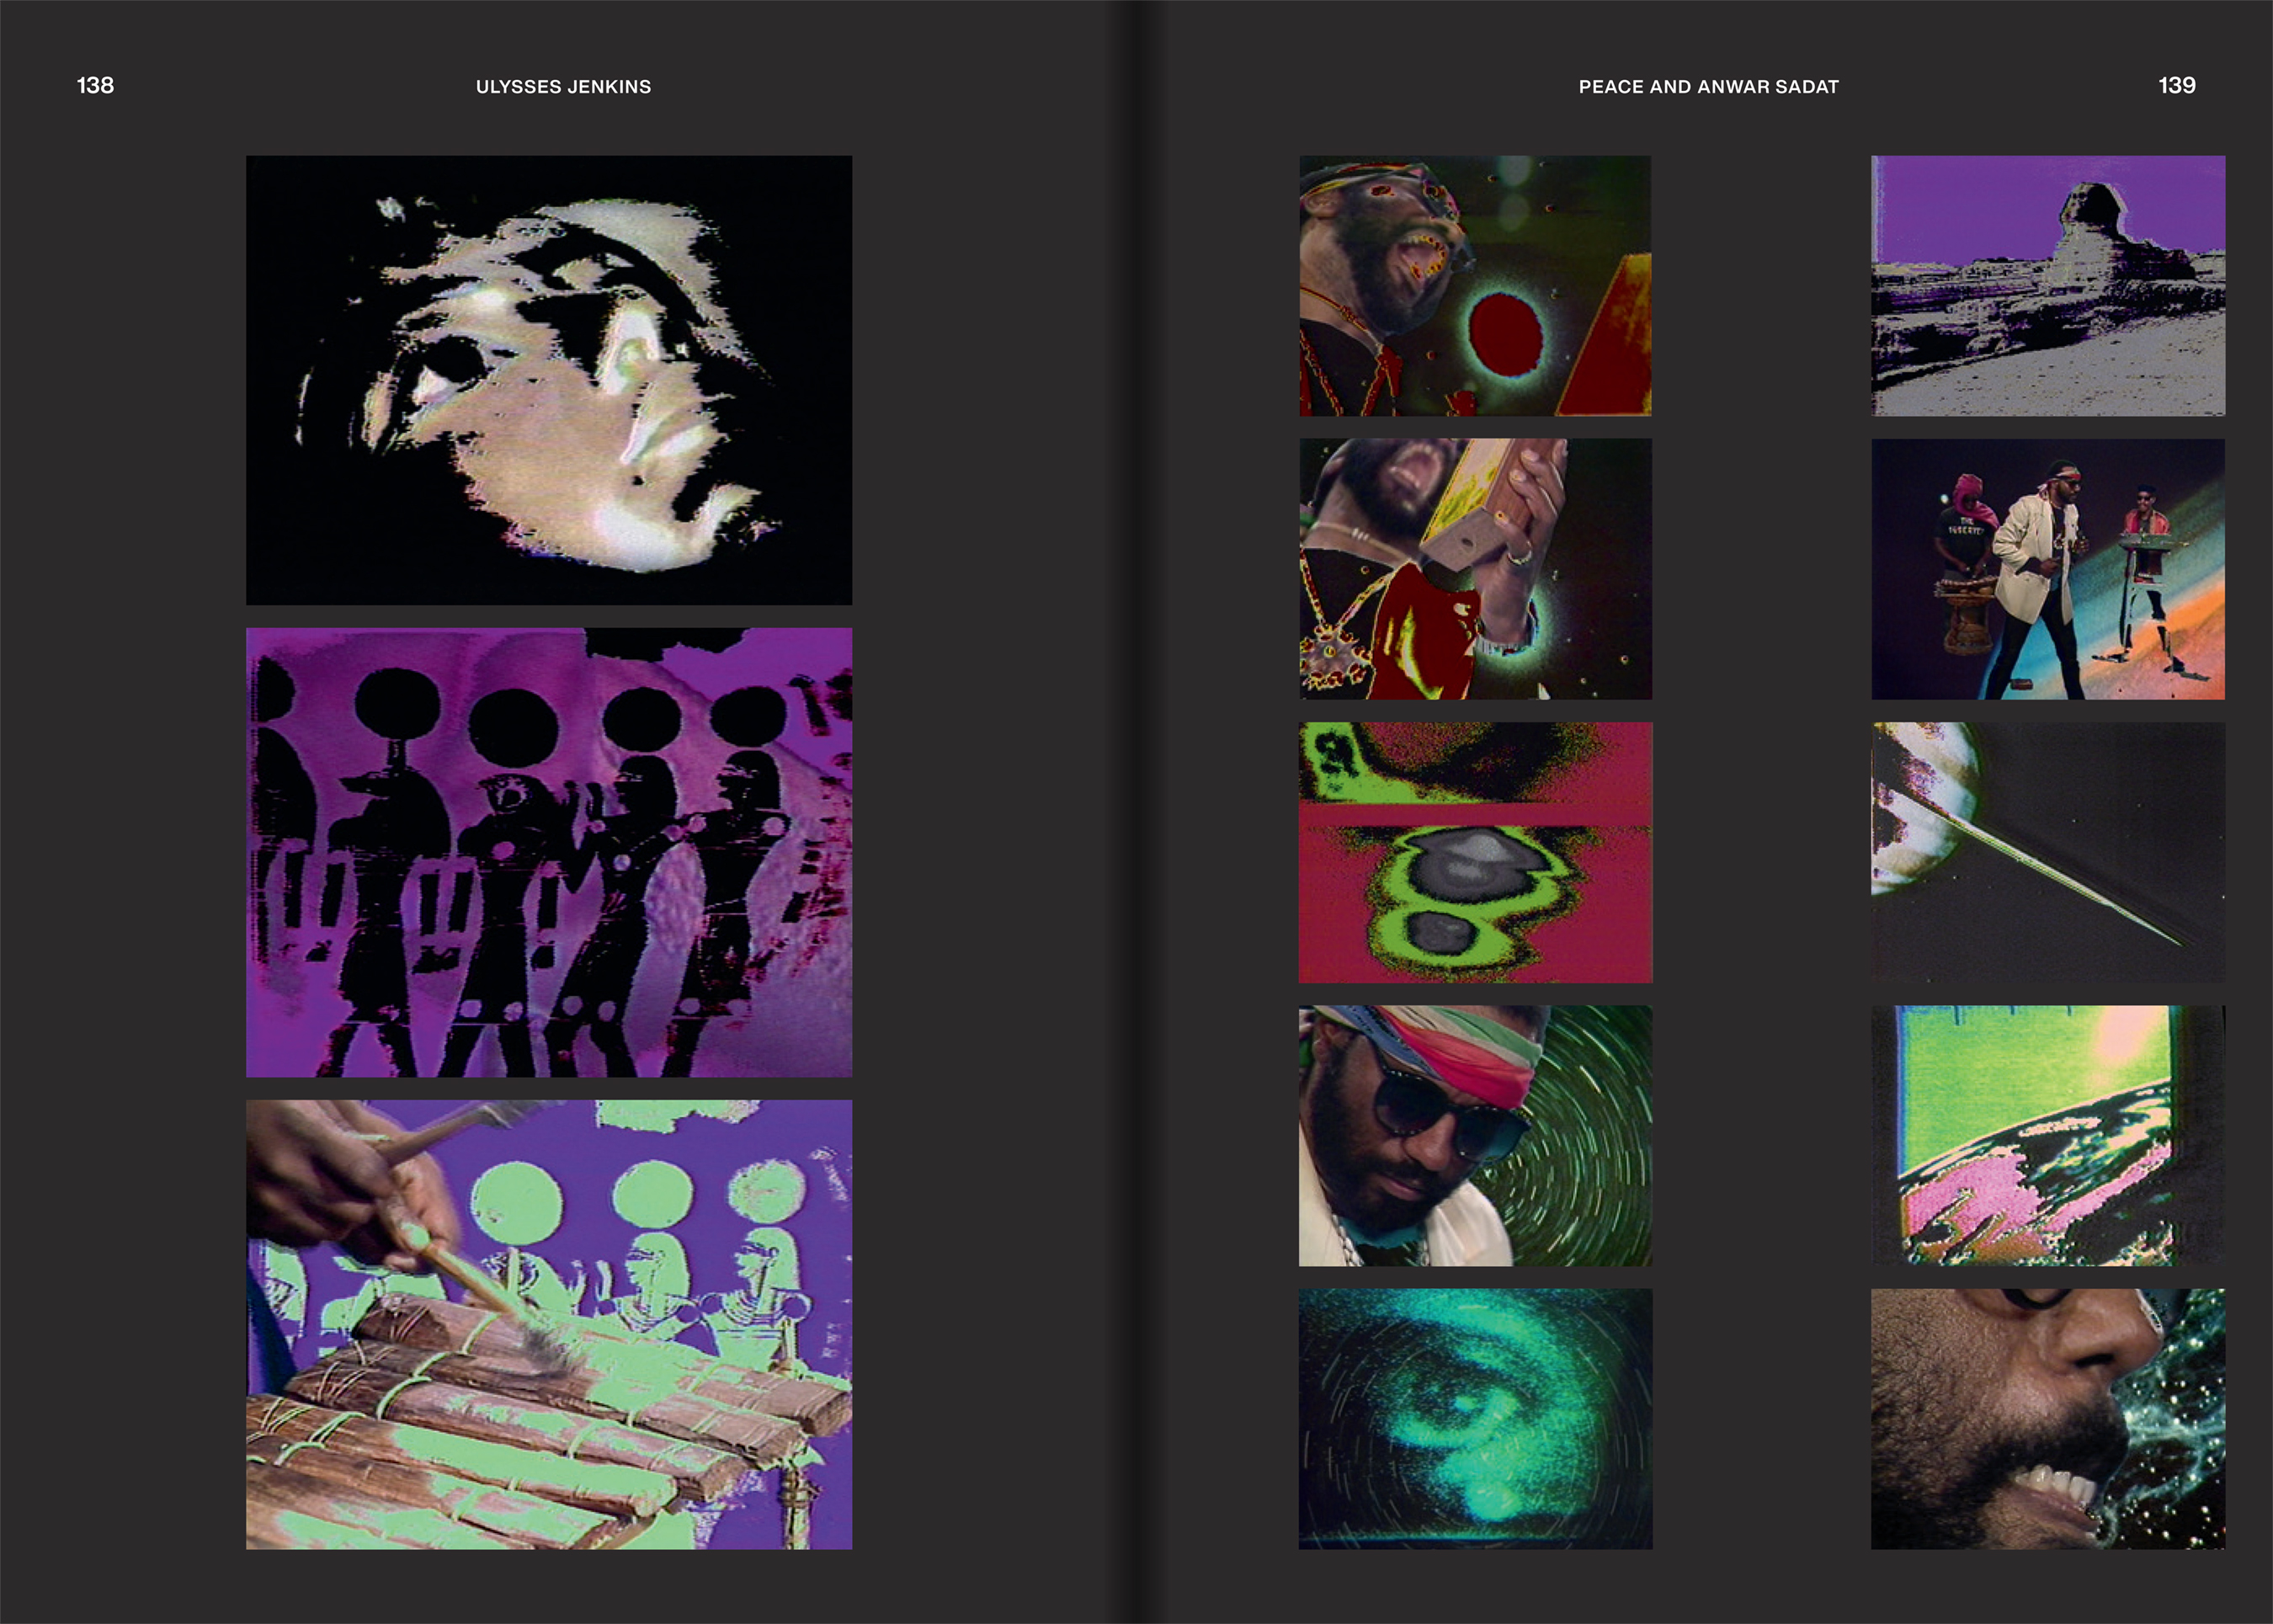2273x1624 pixels.
Task: Select the man holding wooden block still
Action: click(x=1475, y=569)
